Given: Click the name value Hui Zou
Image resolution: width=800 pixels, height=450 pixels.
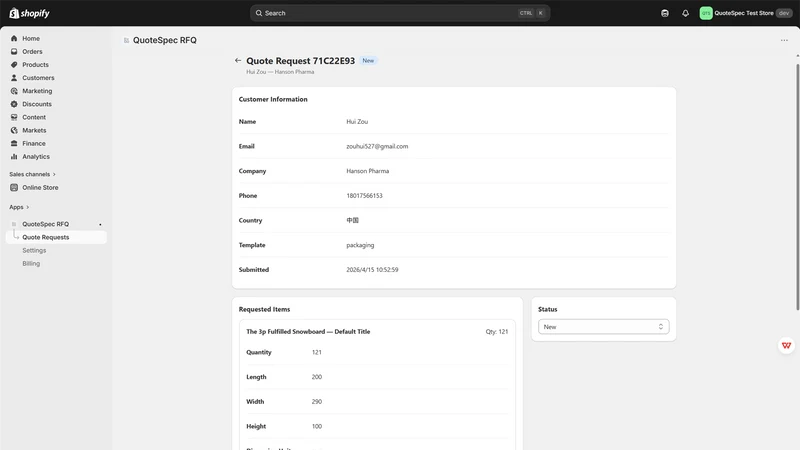Looking at the screenshot, I should click(x=357, y=121).
